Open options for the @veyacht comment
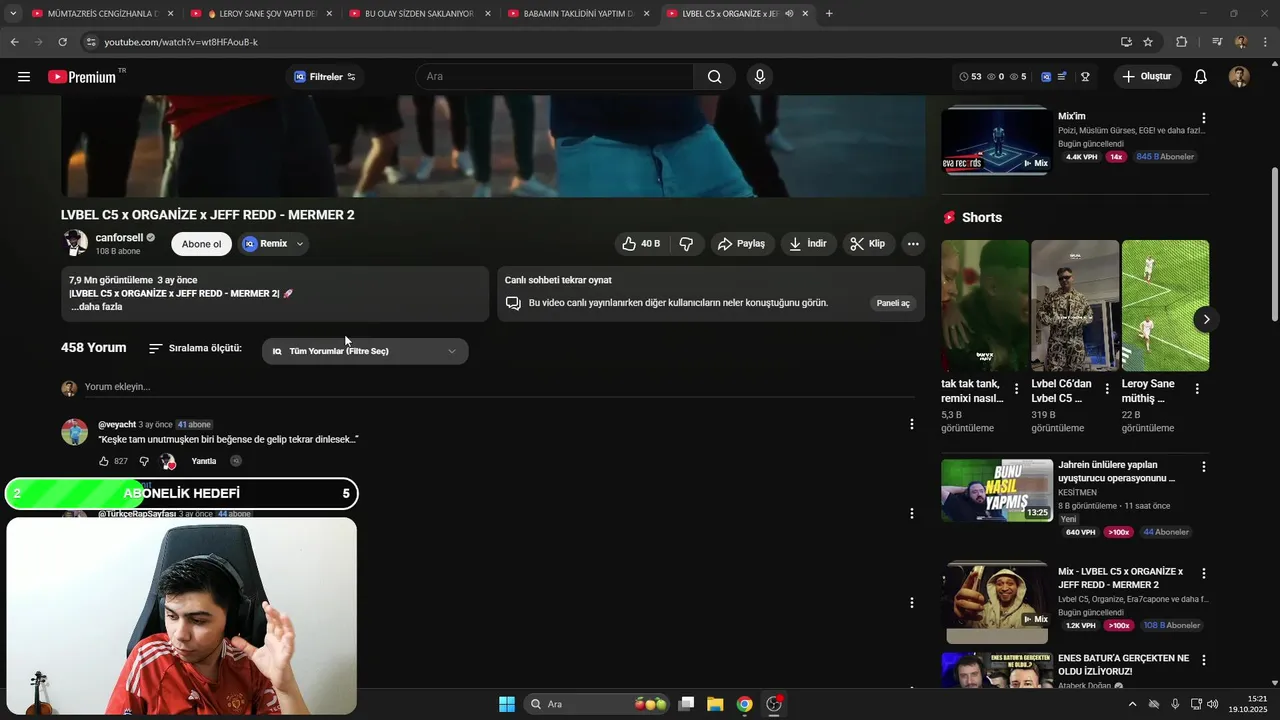Image resolution: width=1280 pixels, height=720 pixels. [911, 424]
